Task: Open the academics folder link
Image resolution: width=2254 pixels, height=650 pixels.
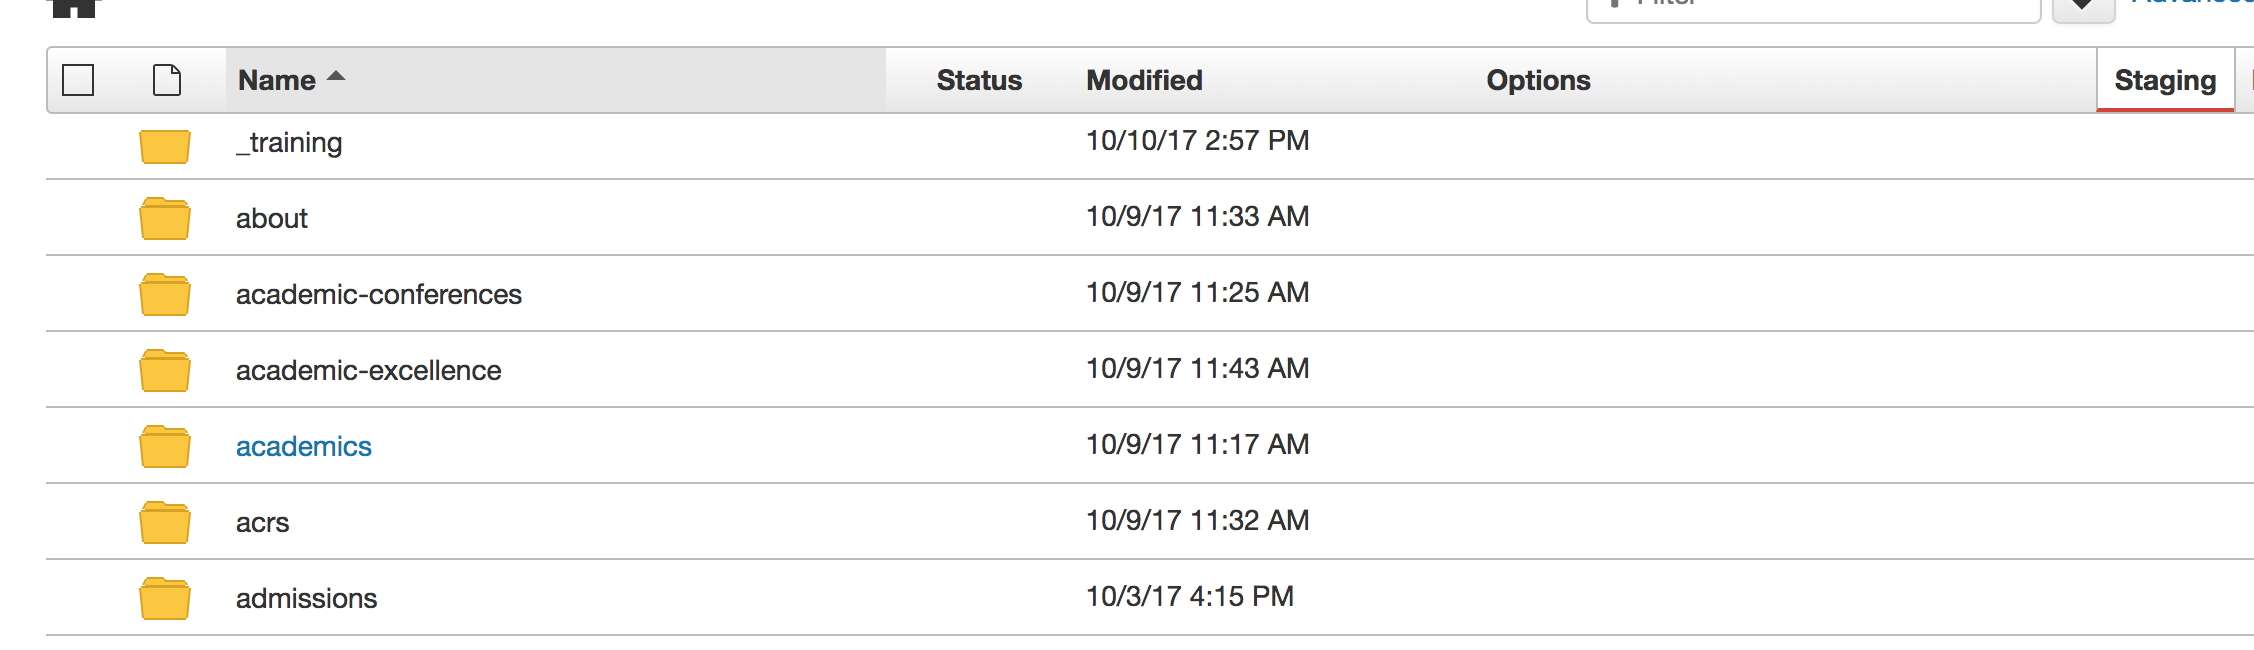Action: point(303,447)
